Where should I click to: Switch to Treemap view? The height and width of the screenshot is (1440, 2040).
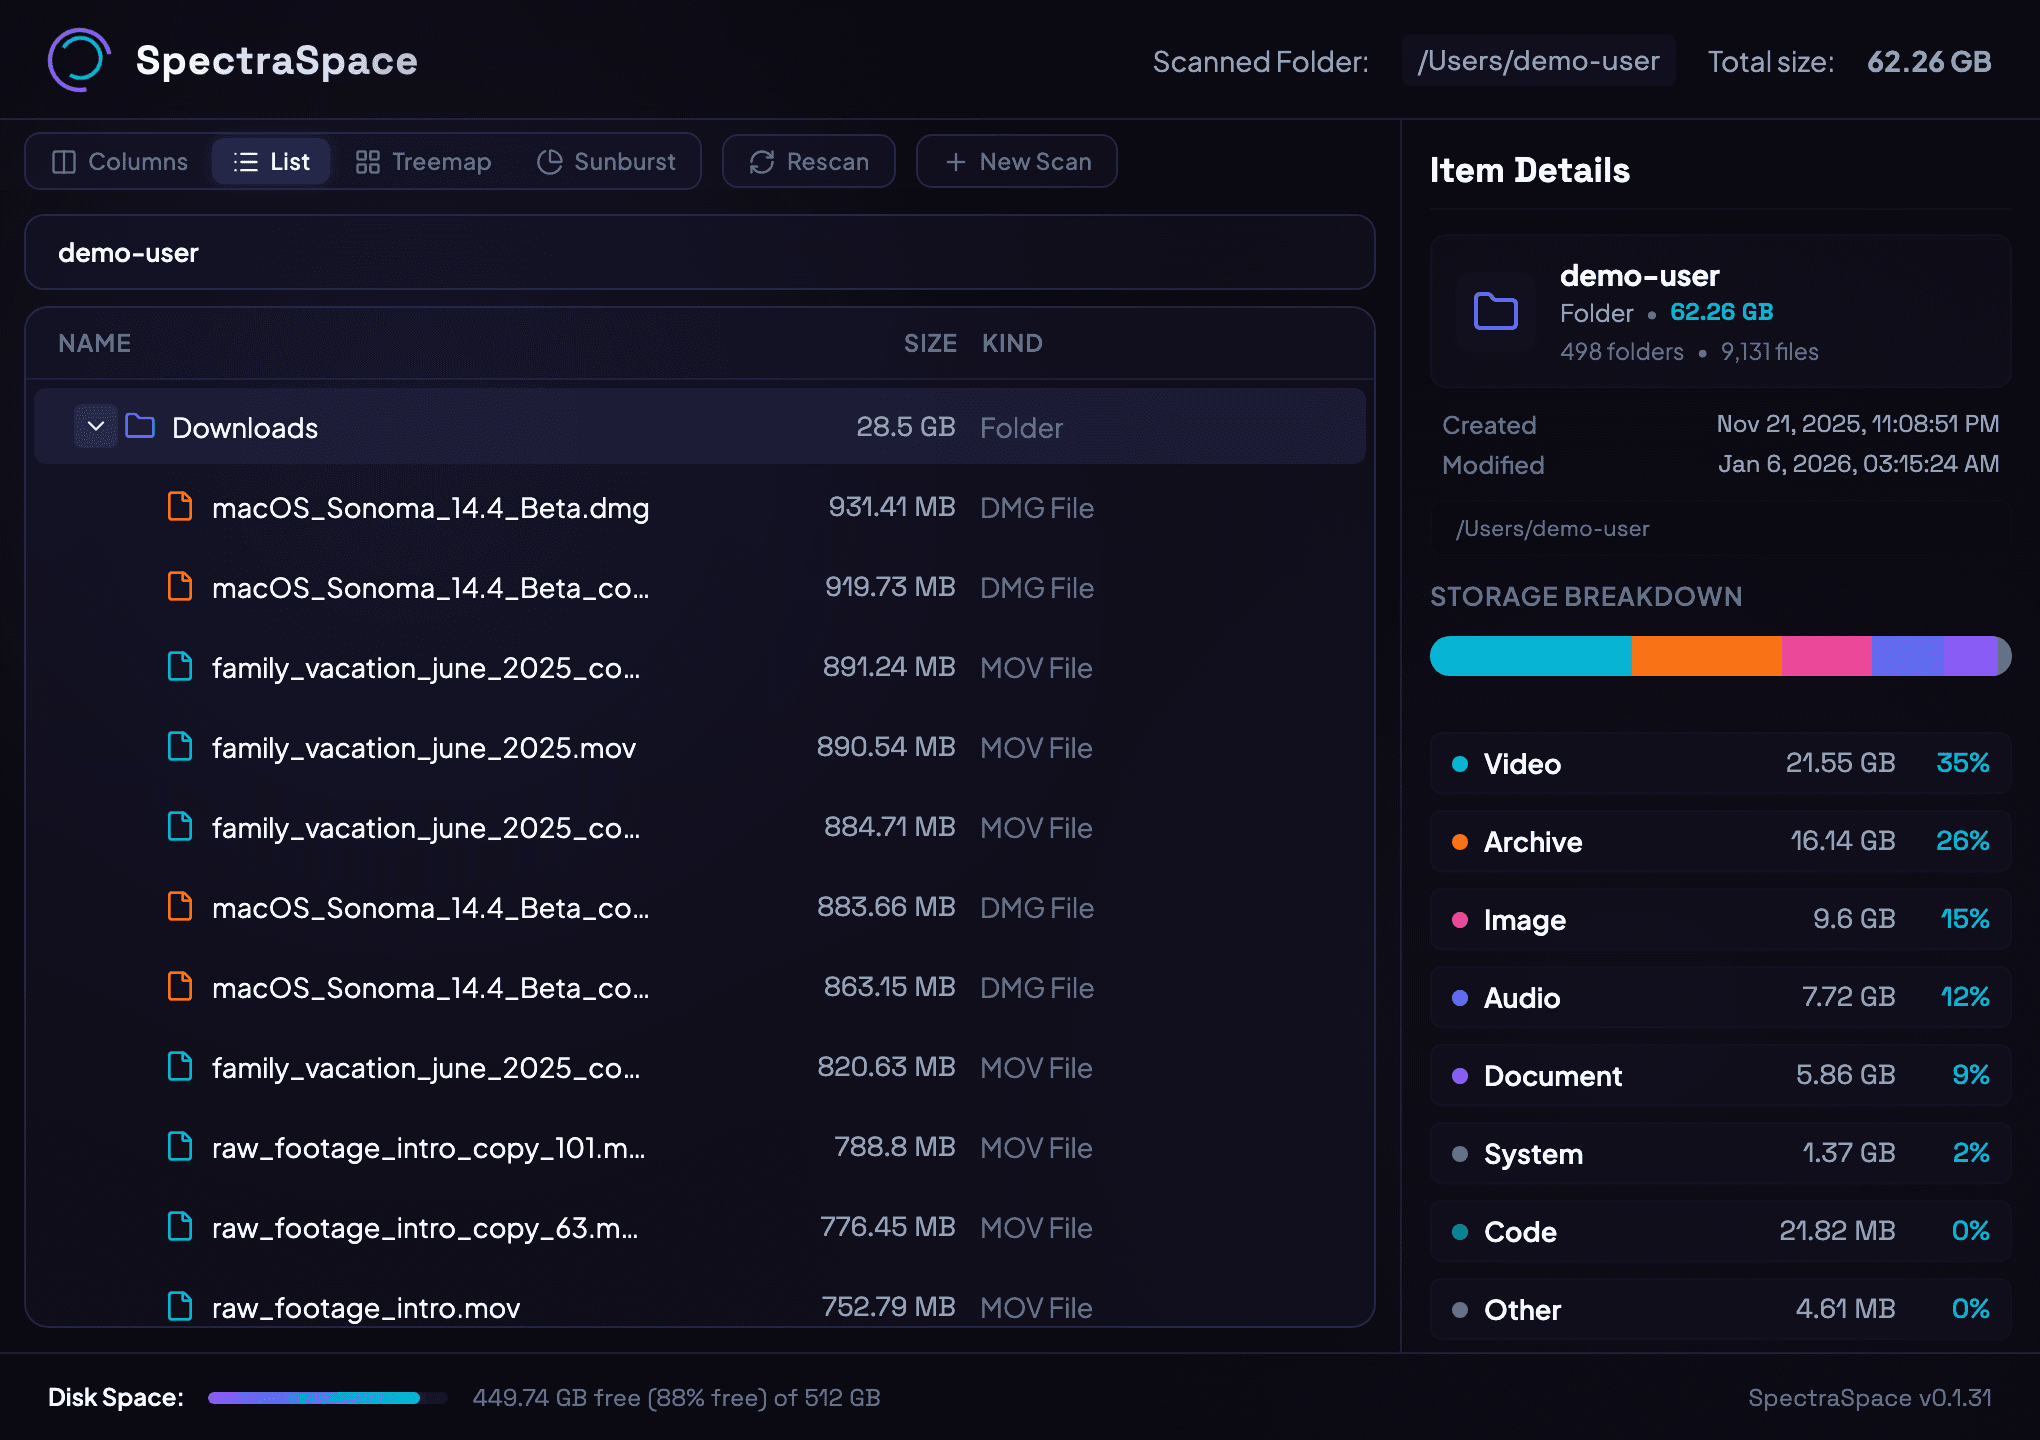pos(424,161)
